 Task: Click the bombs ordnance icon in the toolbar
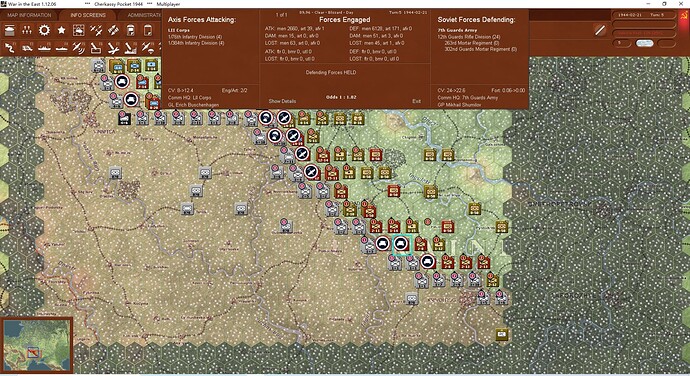coord(113,30)
